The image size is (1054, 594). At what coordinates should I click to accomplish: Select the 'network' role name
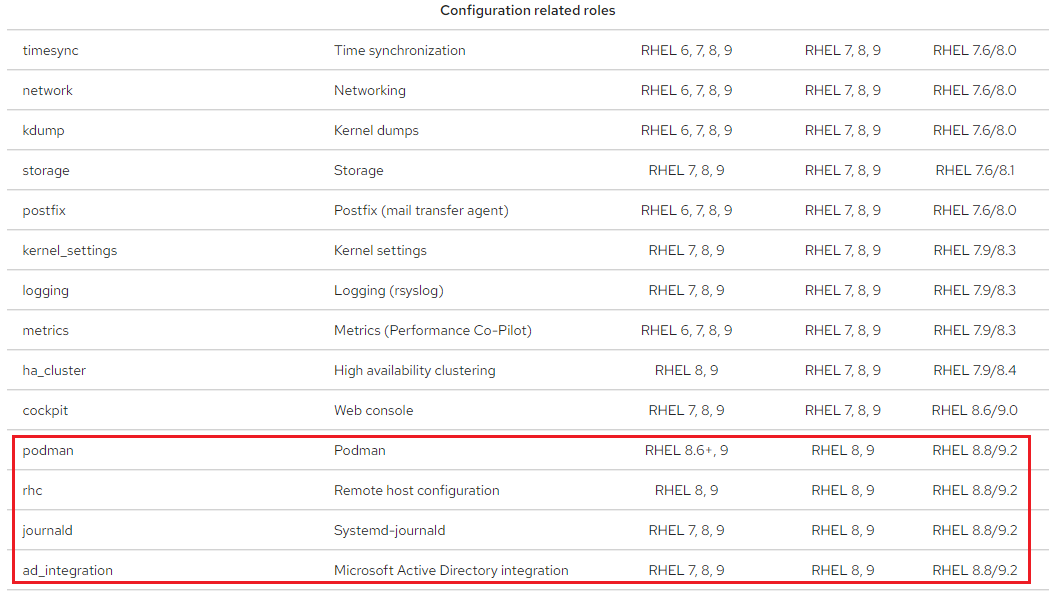pyautogui.click(x=47, y=90)
